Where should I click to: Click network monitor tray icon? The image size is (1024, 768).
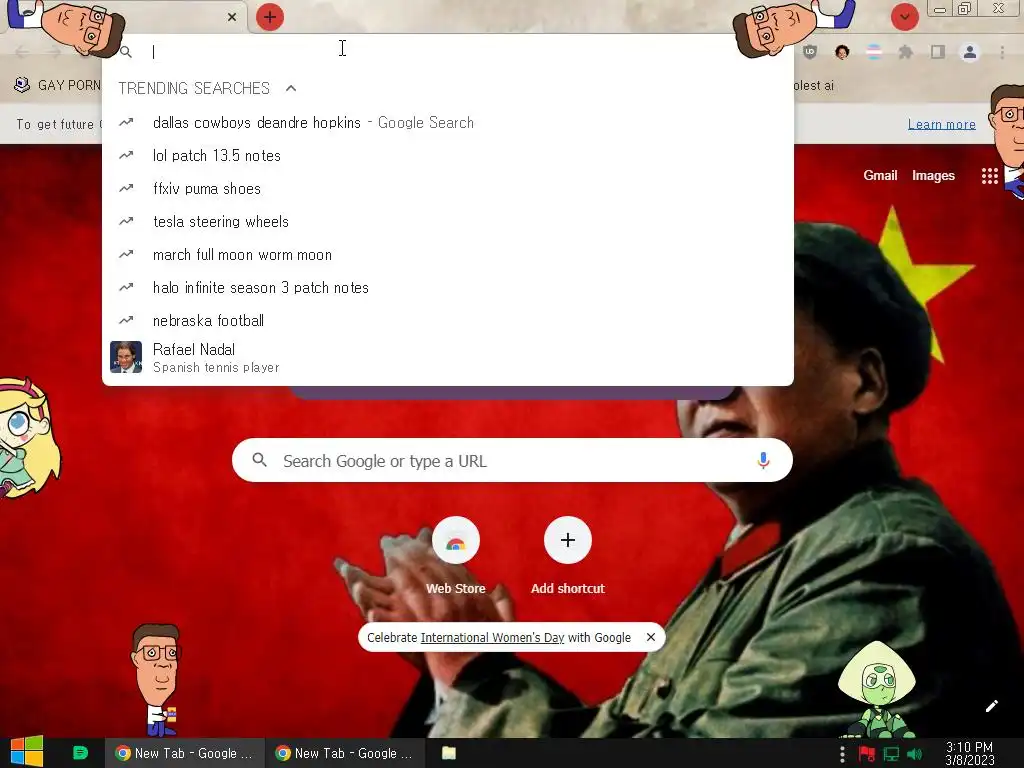point(891,754)
